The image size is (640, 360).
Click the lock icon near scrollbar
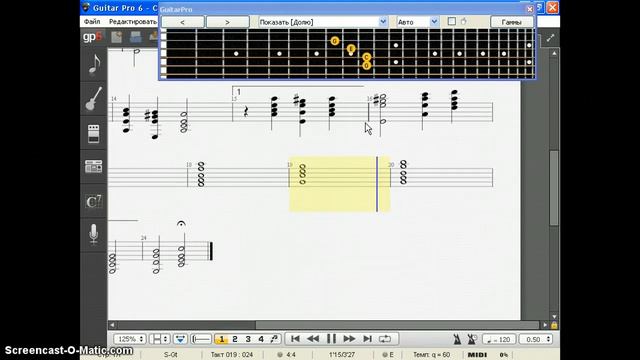554,325
